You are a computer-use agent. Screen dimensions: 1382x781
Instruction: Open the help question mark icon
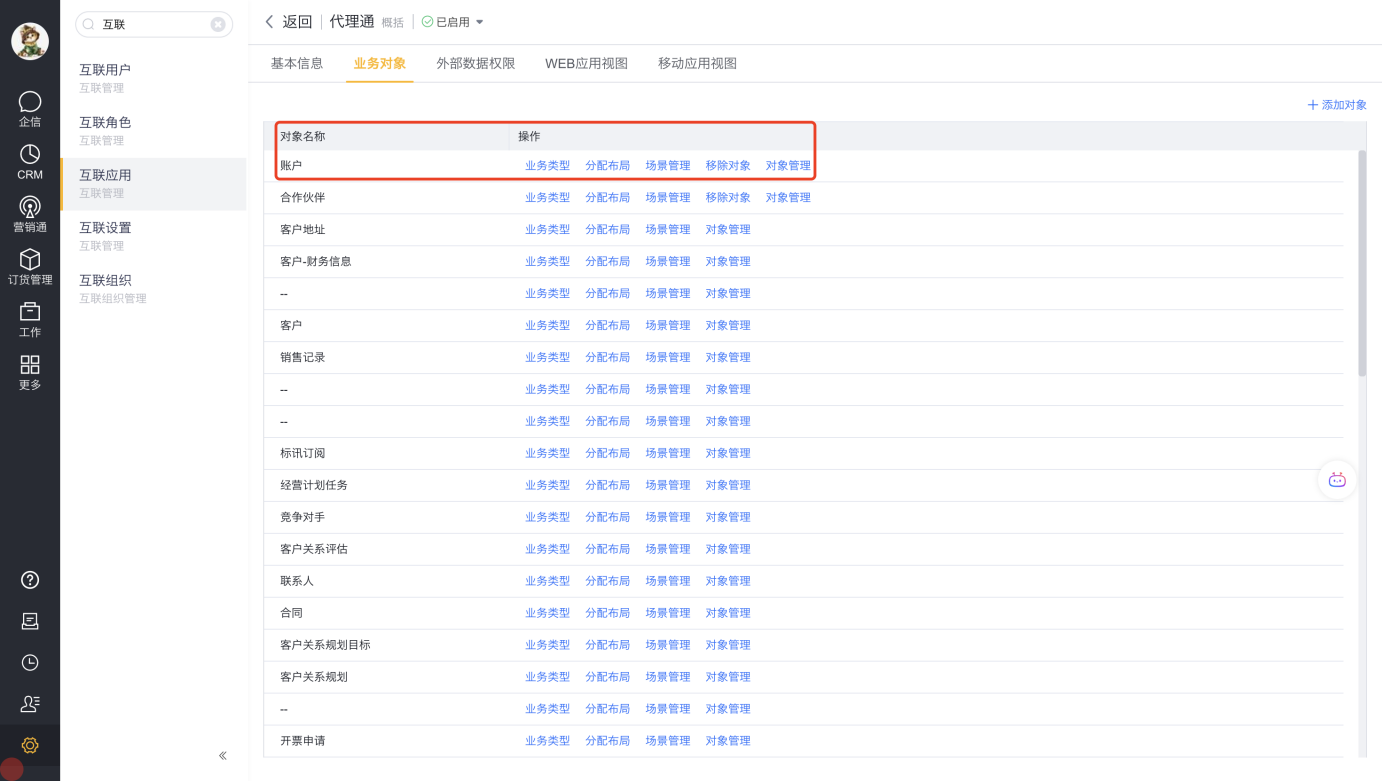pos(30,580)
